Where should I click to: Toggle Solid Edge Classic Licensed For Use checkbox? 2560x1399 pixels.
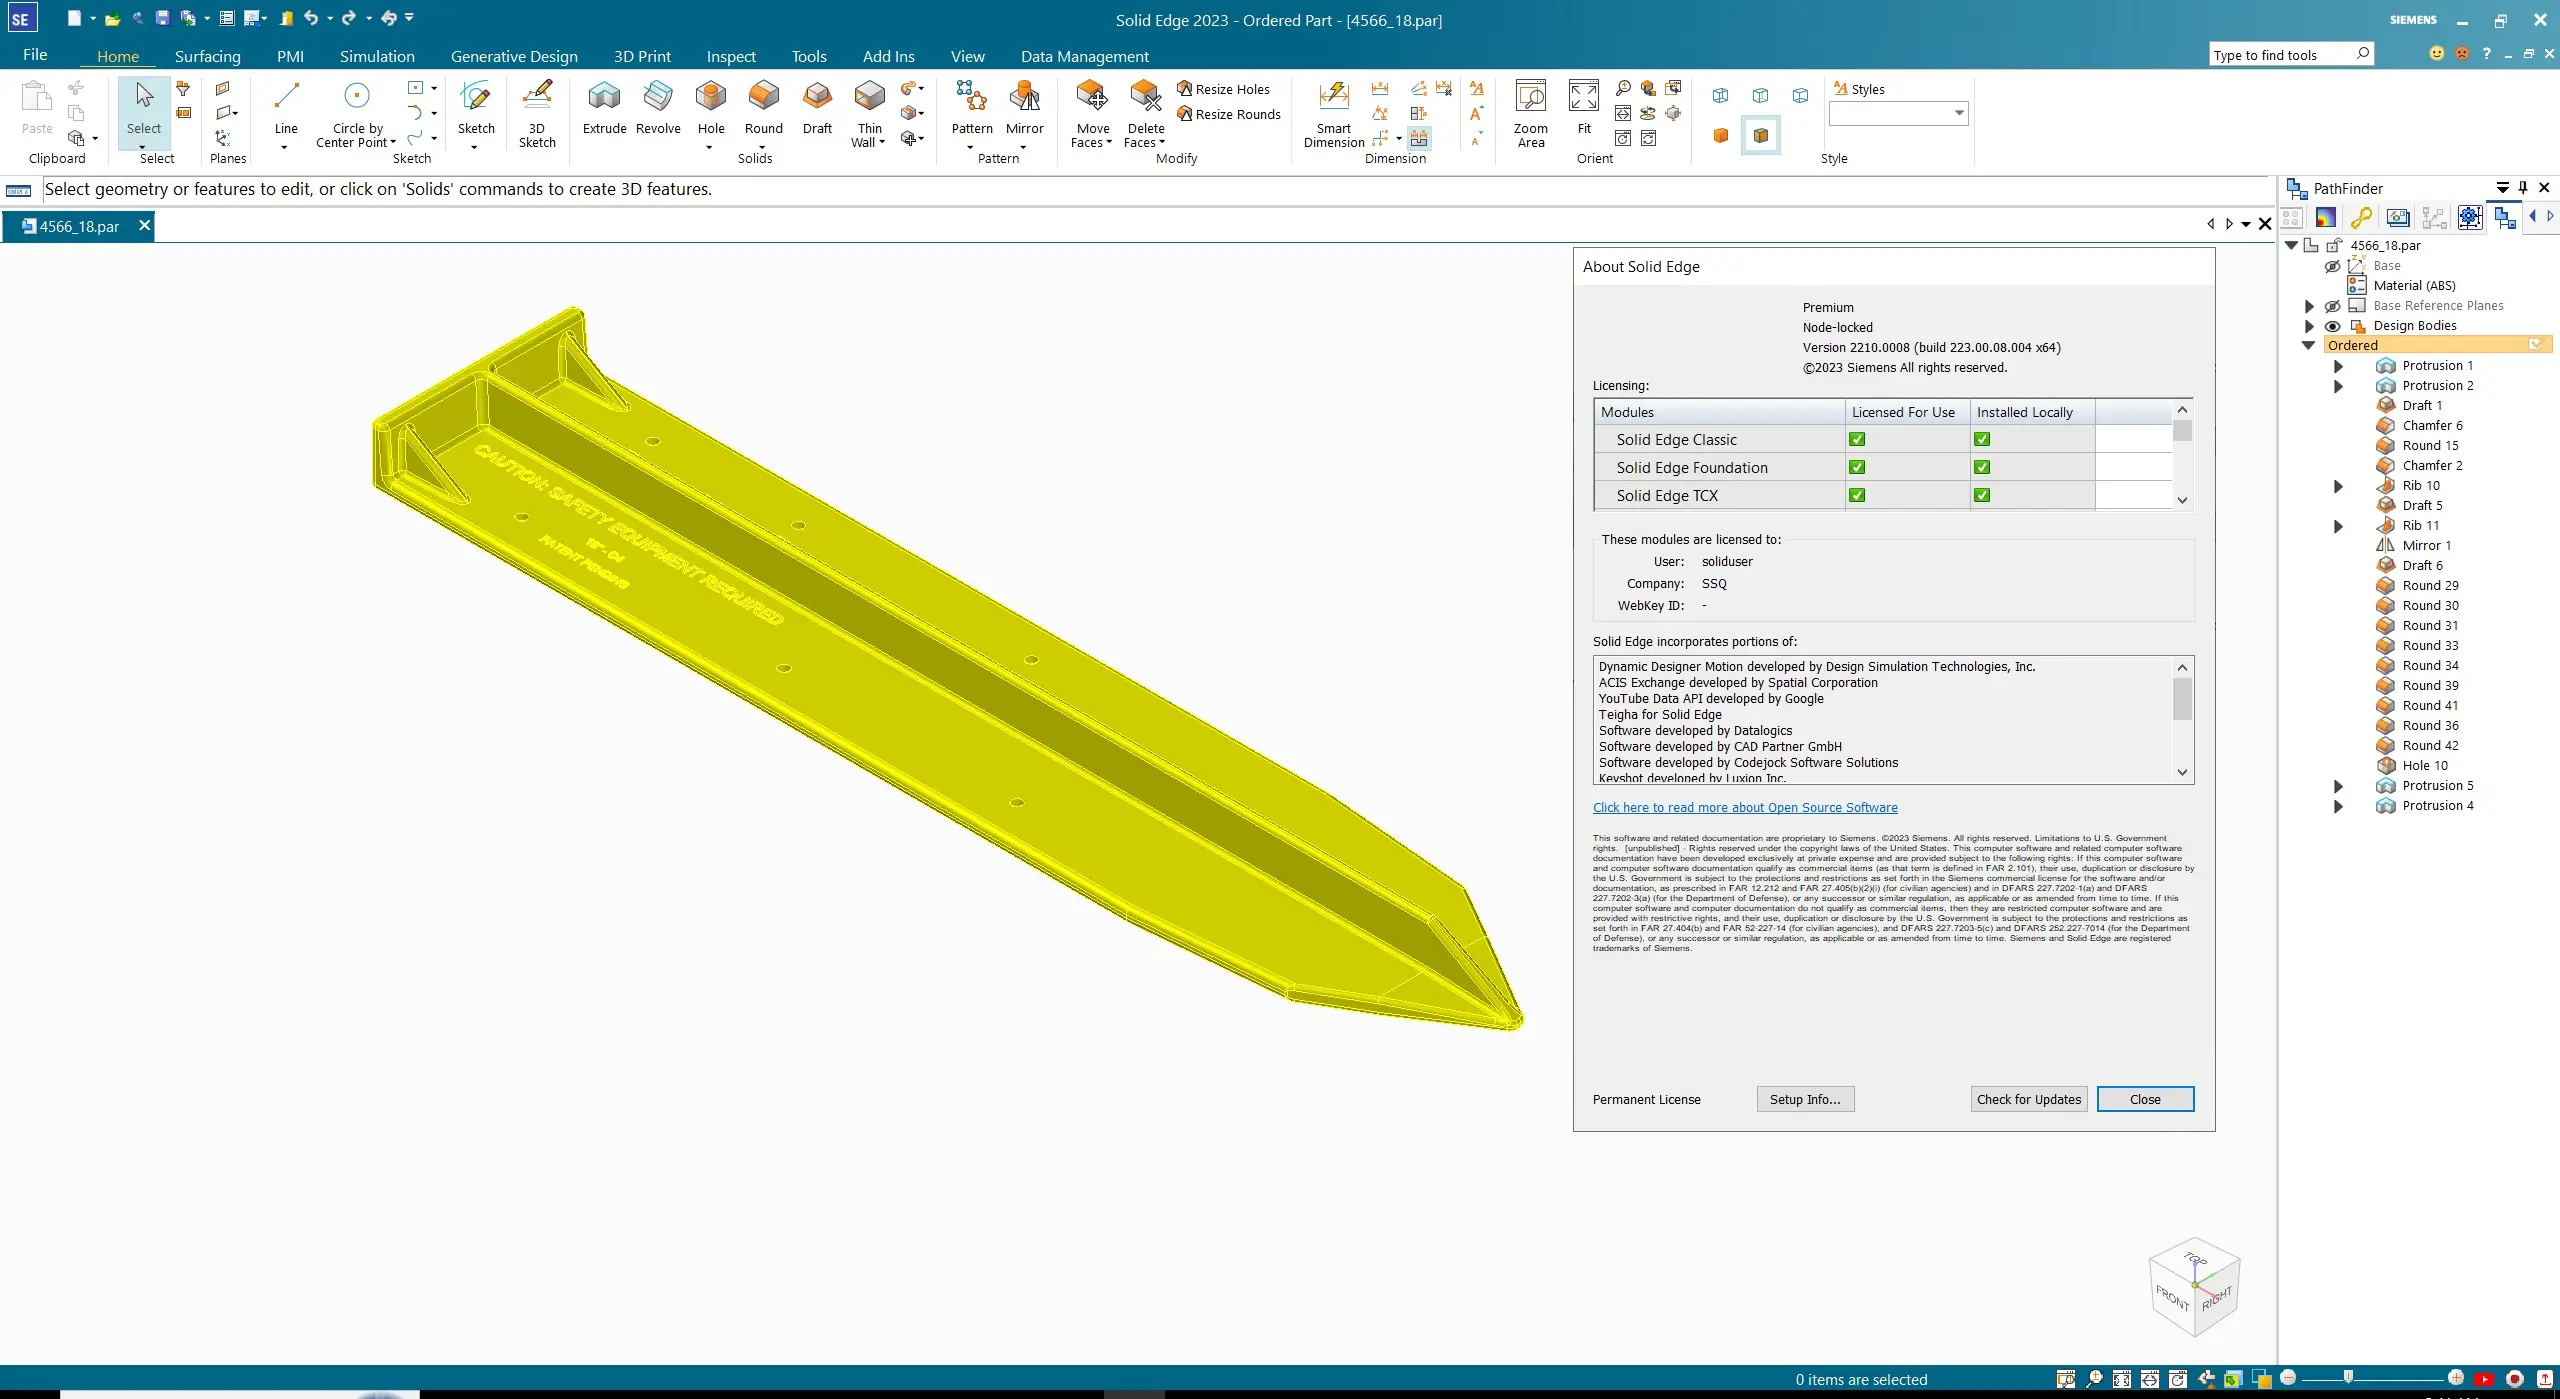tap(1857, 439)
